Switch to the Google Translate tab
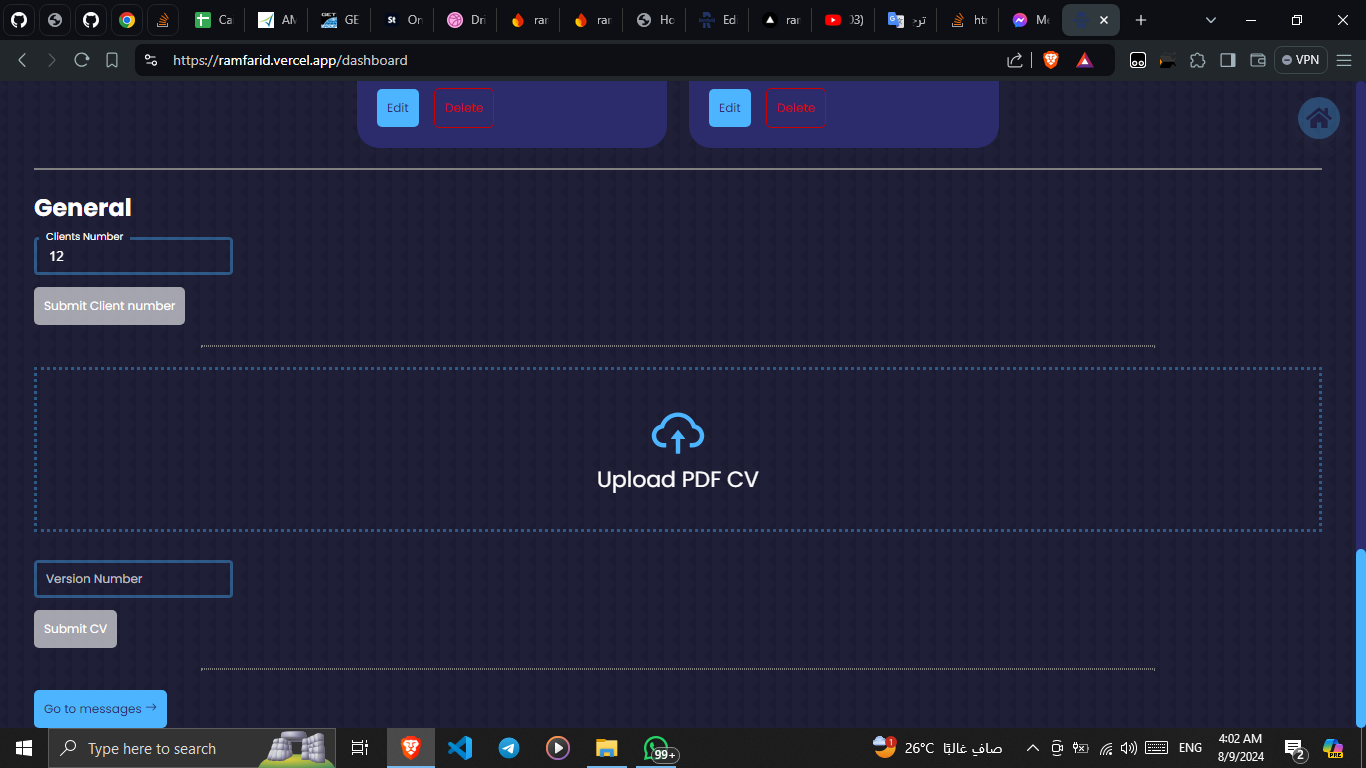Screen dimensions: 1366x768 pyautogui.click(x=907, y=20)
